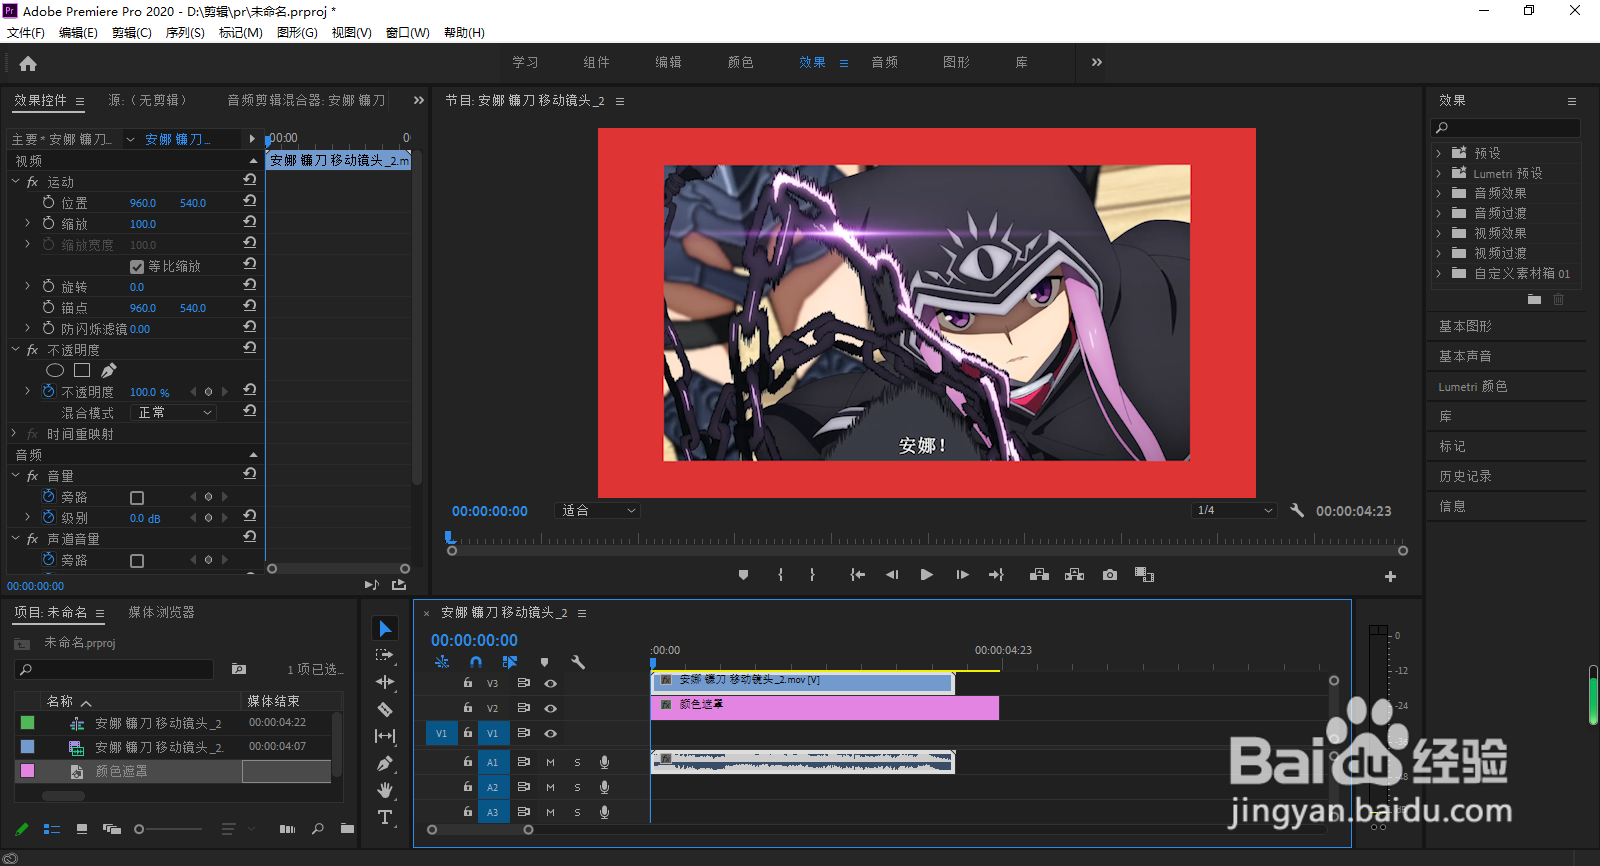Screen dimensions: 1600x866
Task: Open the zoom level fit dropdown
Action: pos(598,510)
